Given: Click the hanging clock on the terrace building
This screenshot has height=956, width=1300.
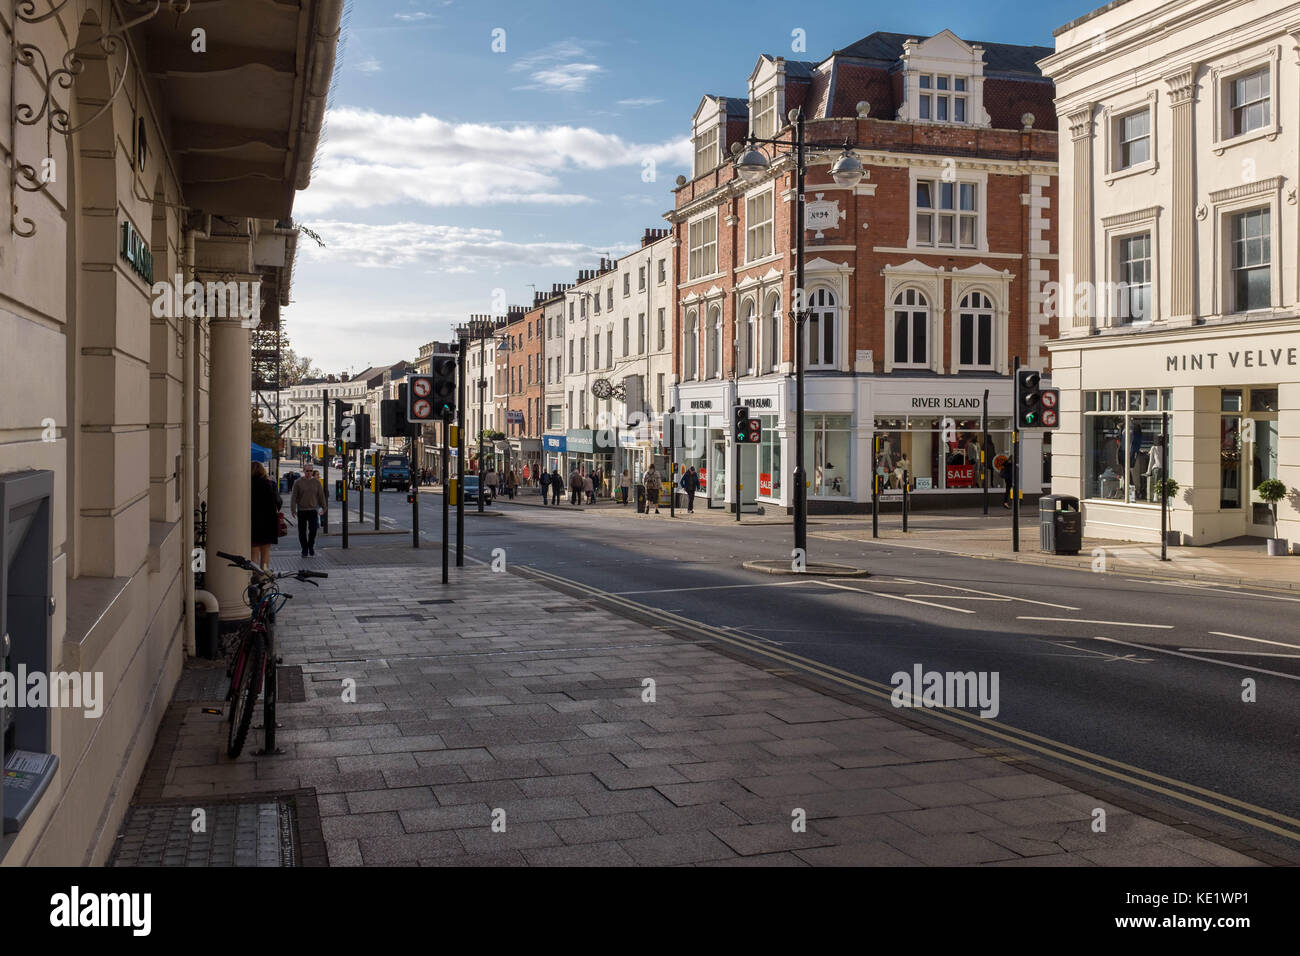Looking at the screenshot, I should click(602, 388).
